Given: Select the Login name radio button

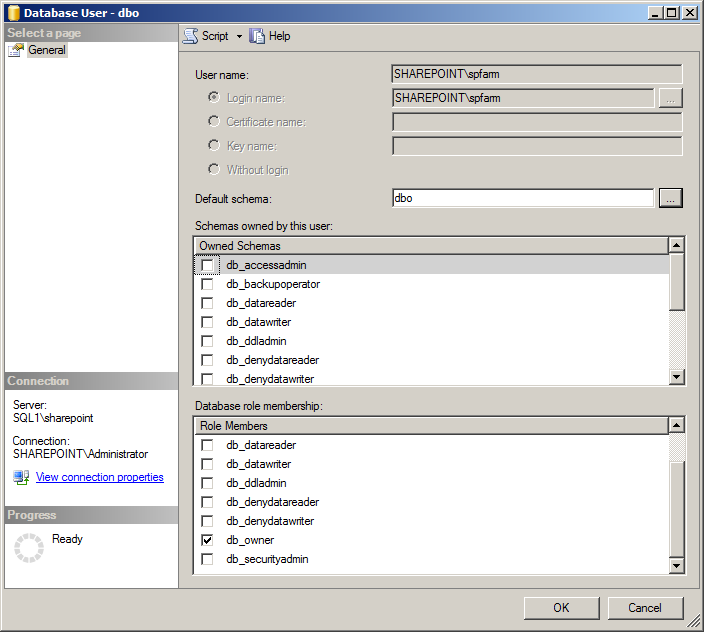Looking at the screenshot, I should click(214, 97).
